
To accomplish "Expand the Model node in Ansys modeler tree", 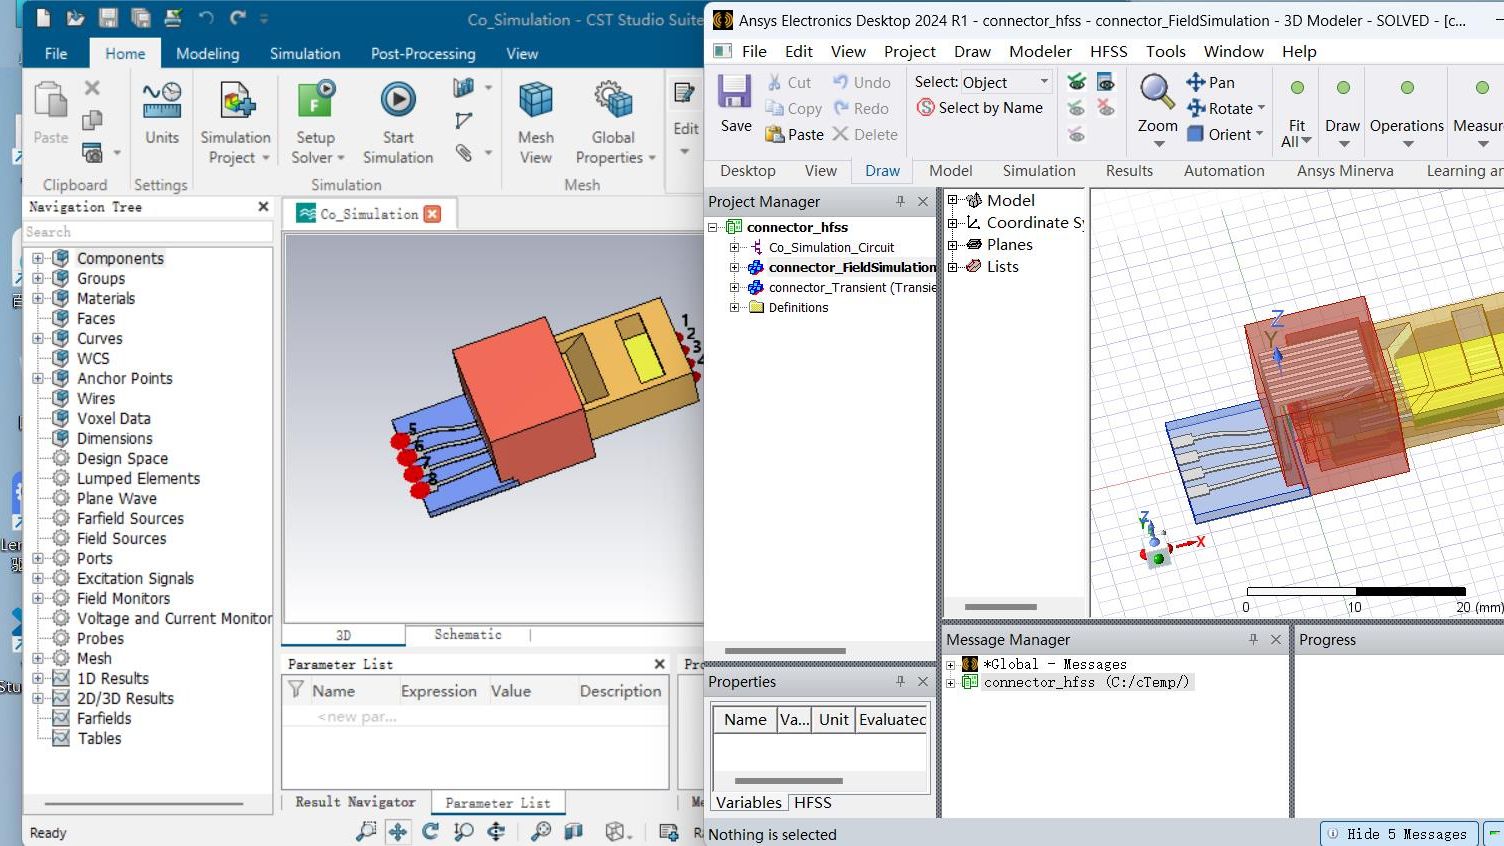I will (953, 200).
